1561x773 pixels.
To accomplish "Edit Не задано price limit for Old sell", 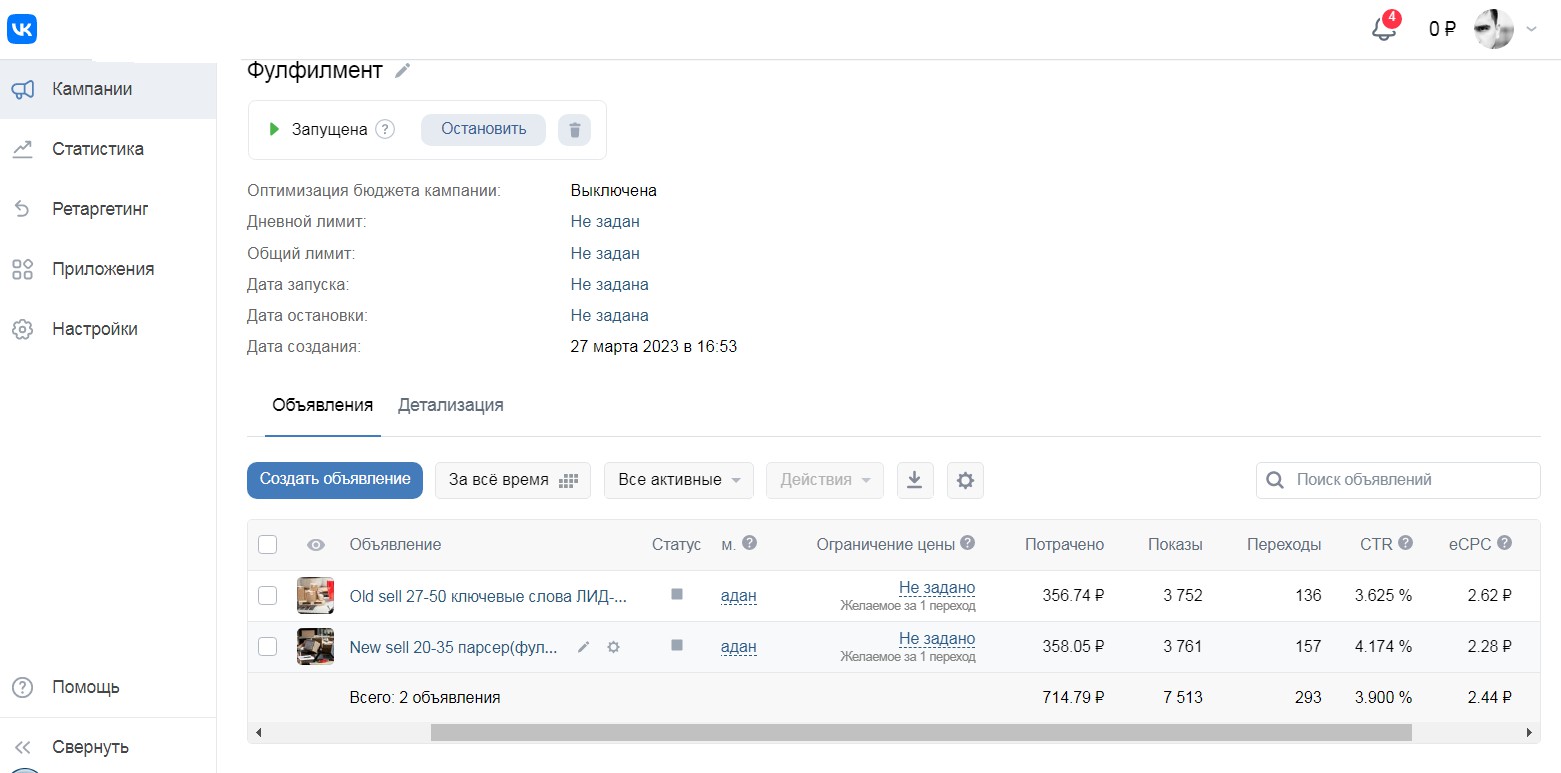I will click(936, 588).
